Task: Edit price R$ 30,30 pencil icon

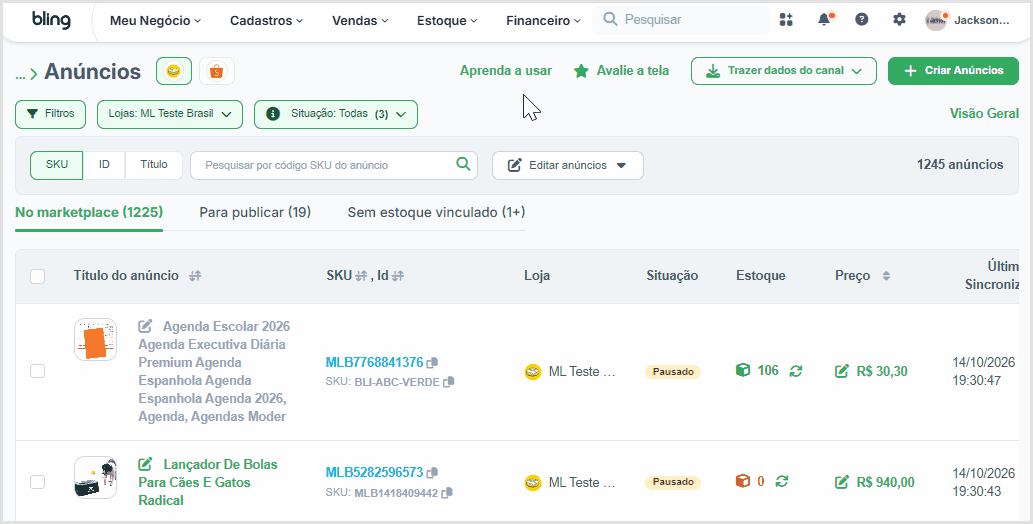Action: click(x=842, y=372)
